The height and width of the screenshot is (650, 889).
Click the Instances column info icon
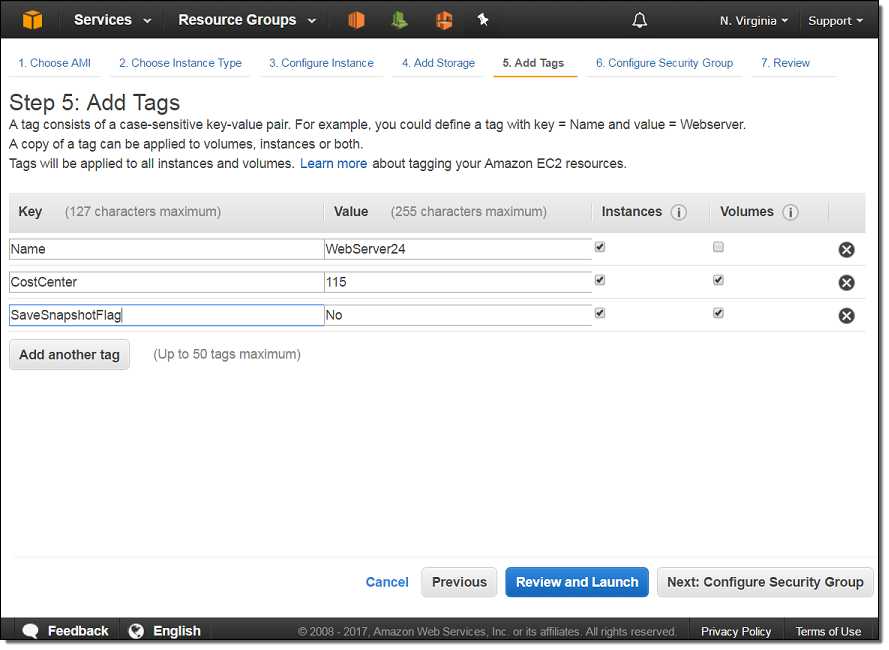(x=679, y=213)
